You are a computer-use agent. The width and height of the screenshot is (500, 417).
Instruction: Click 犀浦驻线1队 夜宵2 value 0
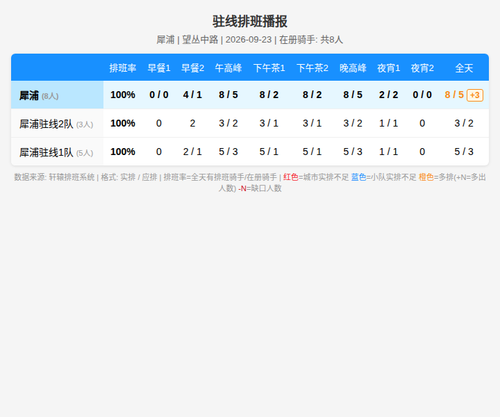tap(422, 152)
